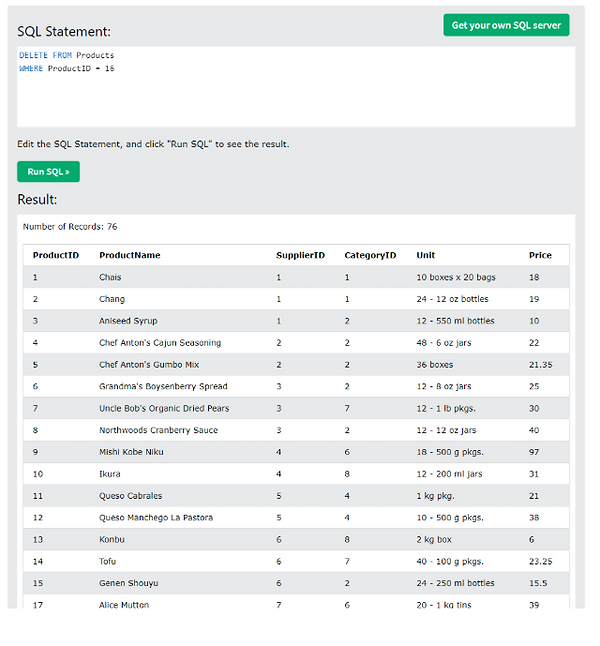The image size is (600, 646).
Task: Click unit cell 12 - 8 oz jars
Action: click(443, 386)
